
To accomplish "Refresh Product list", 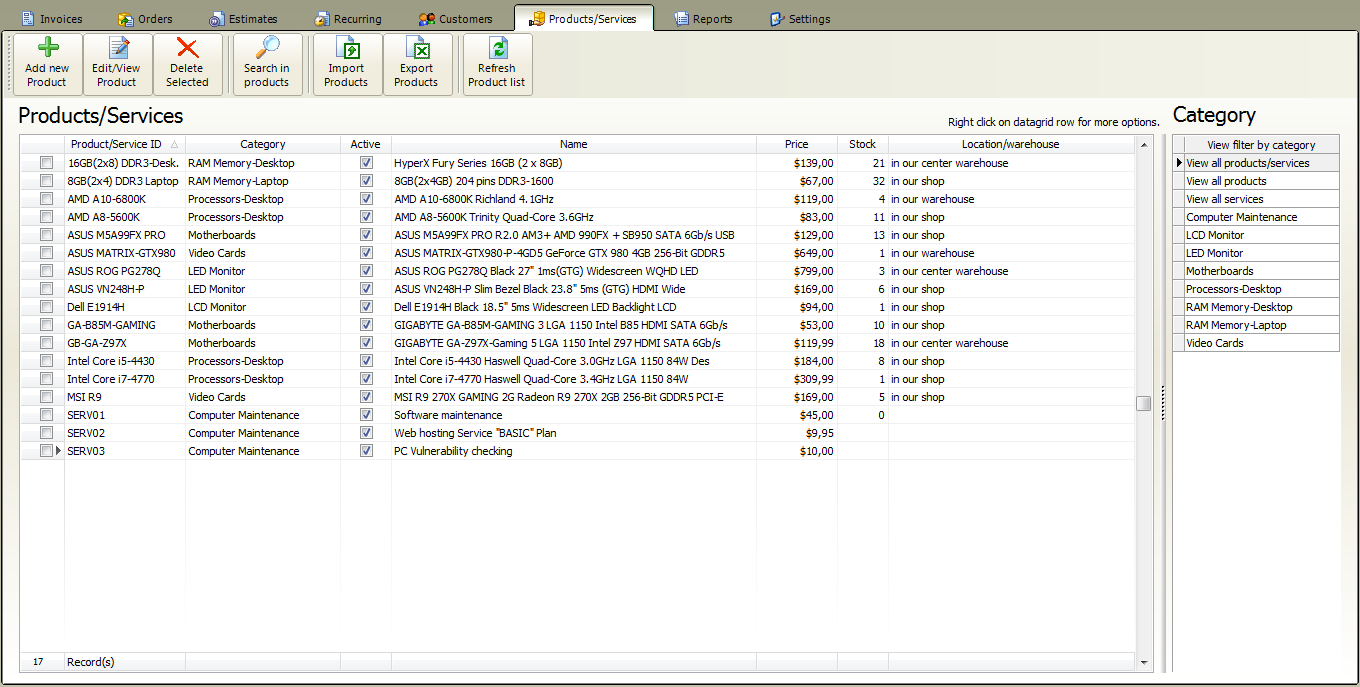I will click(x=497, y=65).
